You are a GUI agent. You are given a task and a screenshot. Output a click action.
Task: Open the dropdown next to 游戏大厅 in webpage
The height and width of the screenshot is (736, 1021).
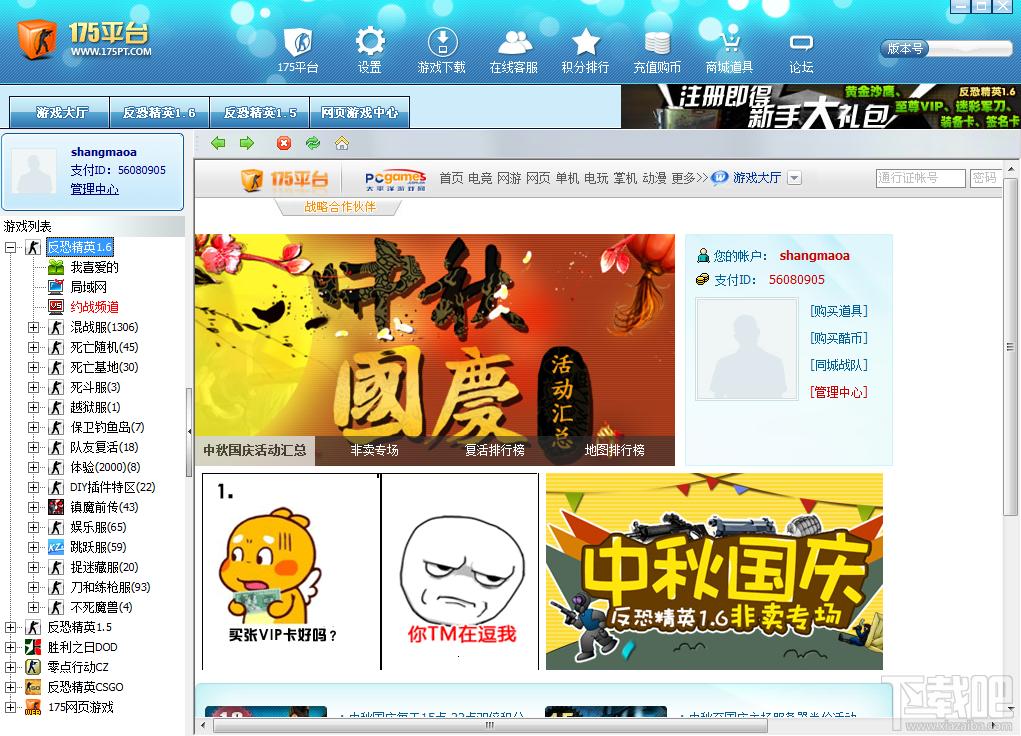[x=794, y=178]
